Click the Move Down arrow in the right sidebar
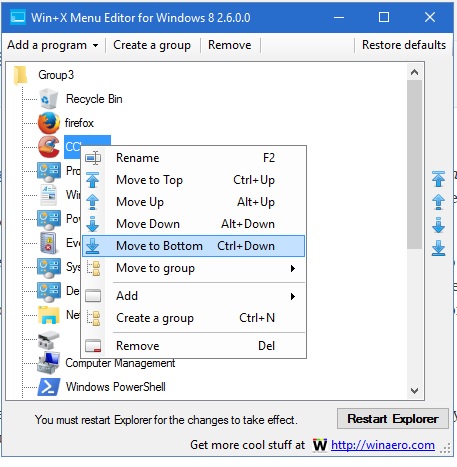This screenshot has height=467, width=457. (438, 225)
